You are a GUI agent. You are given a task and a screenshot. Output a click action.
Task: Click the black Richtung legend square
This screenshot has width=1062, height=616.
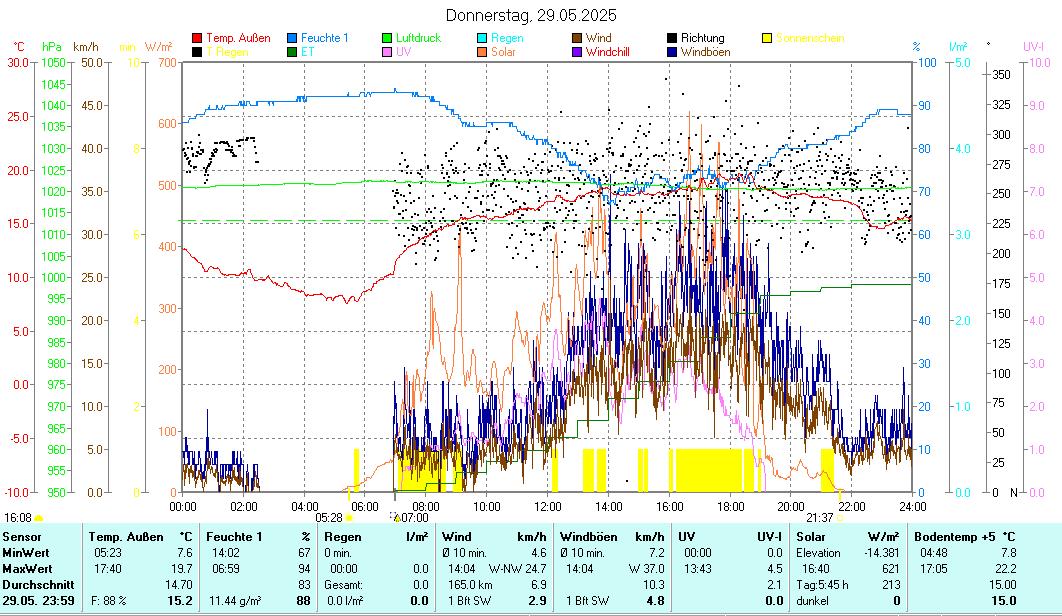[x=672, y=38]
